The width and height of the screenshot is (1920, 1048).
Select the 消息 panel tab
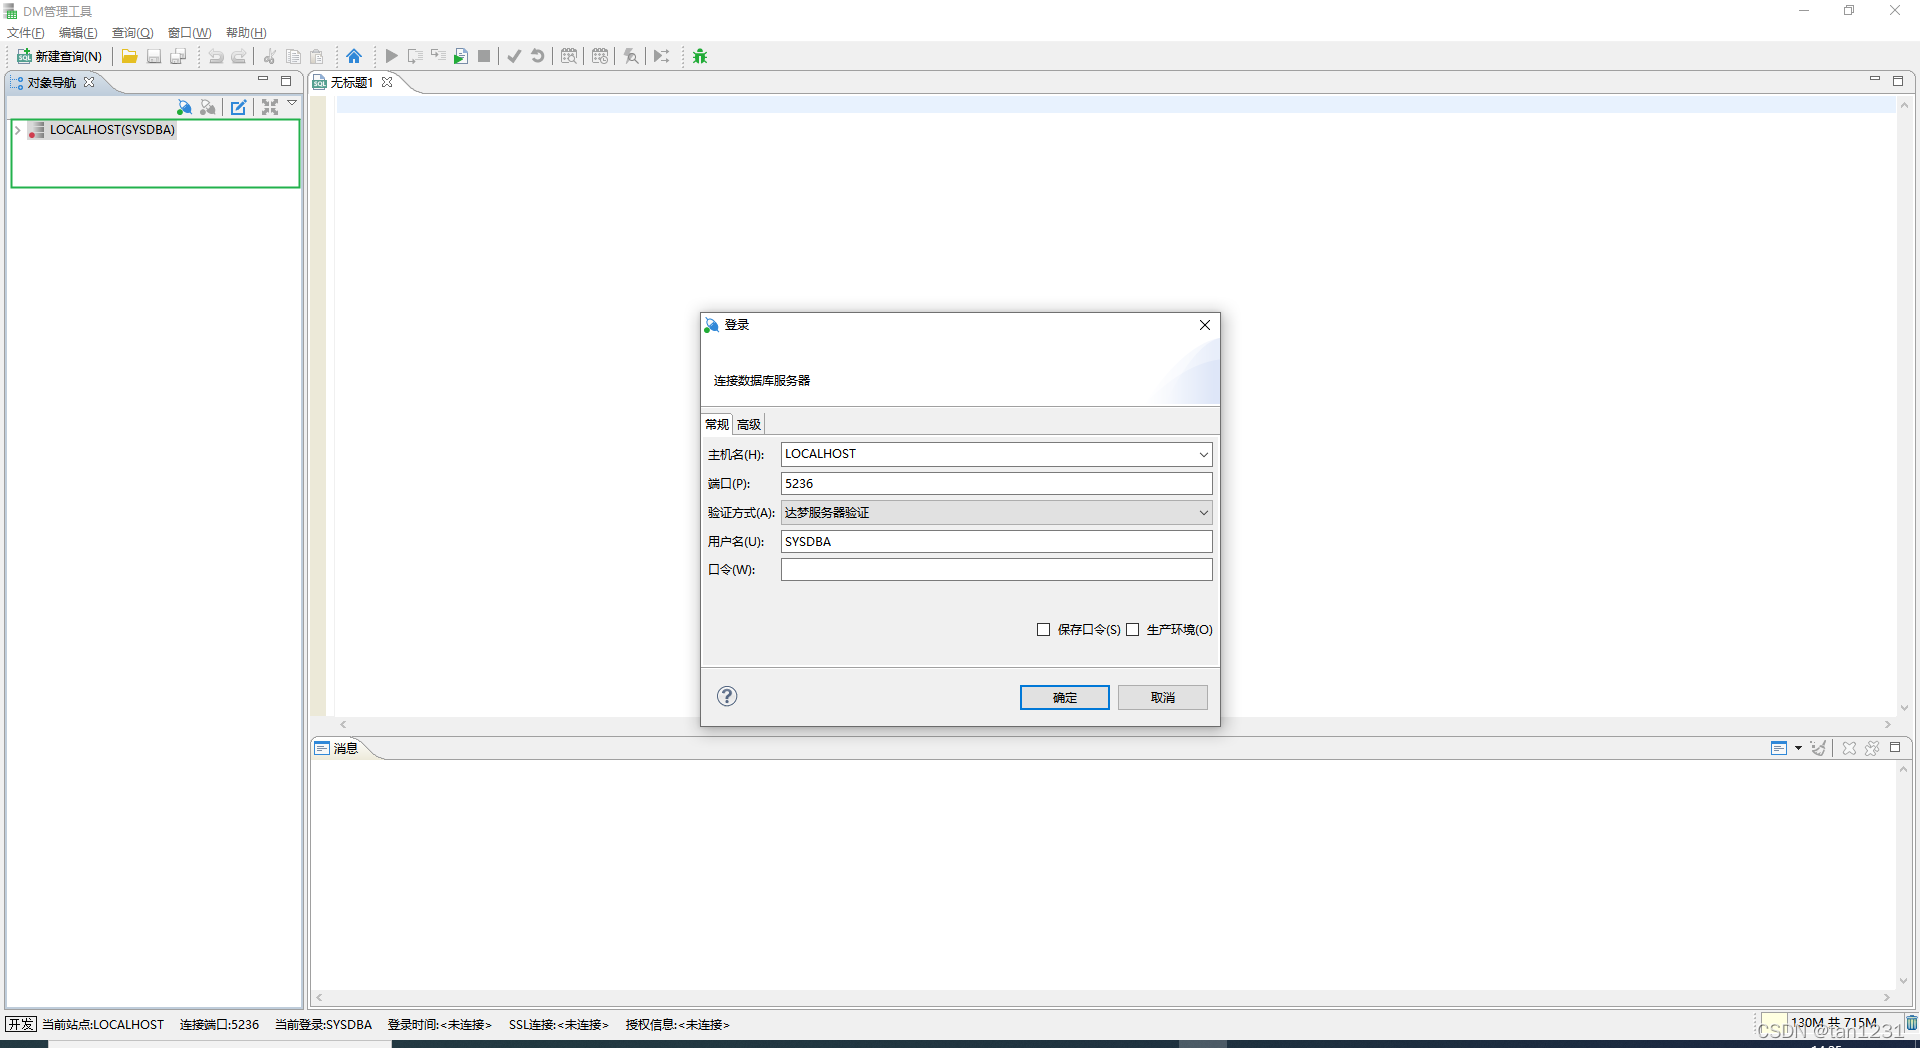pyautogui.click(x=345, y=748)
